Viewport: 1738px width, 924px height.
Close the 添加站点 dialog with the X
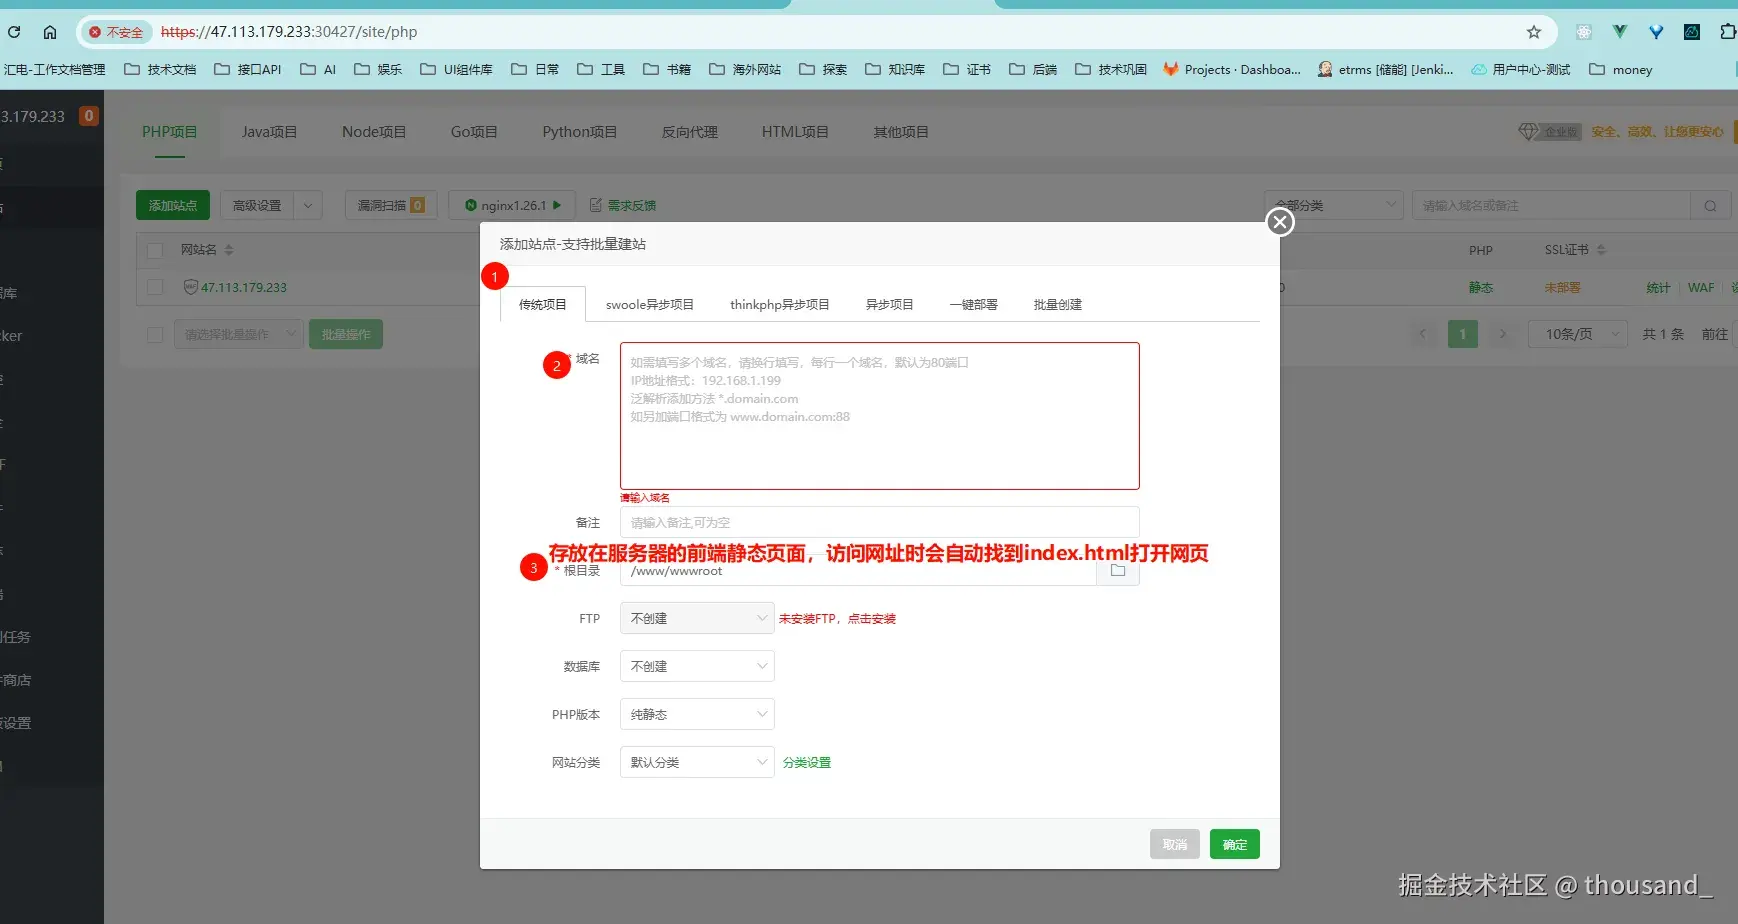tap(1280, 222)
